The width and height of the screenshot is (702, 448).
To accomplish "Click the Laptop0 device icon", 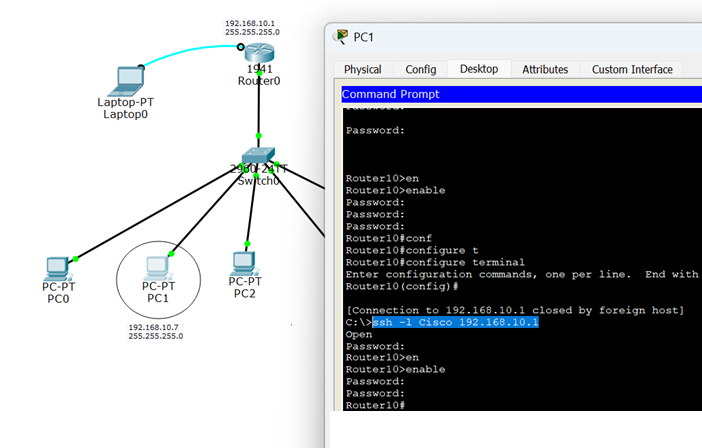I will coord(129,79).
